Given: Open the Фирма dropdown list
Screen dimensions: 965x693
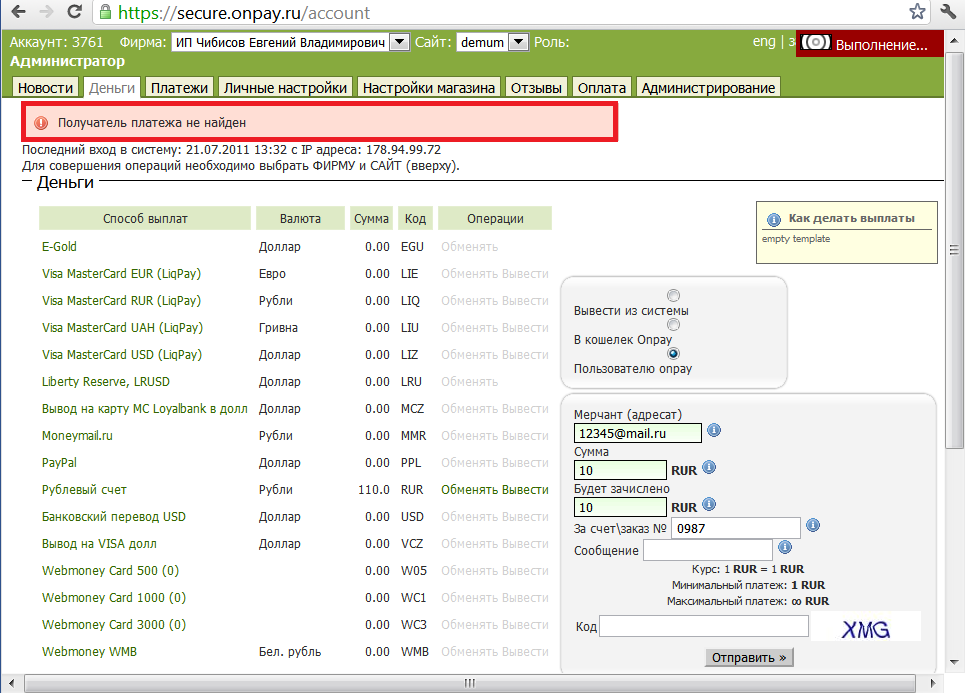Looking at the screenshot, I should pyautogui.click(x=398, y=42).
